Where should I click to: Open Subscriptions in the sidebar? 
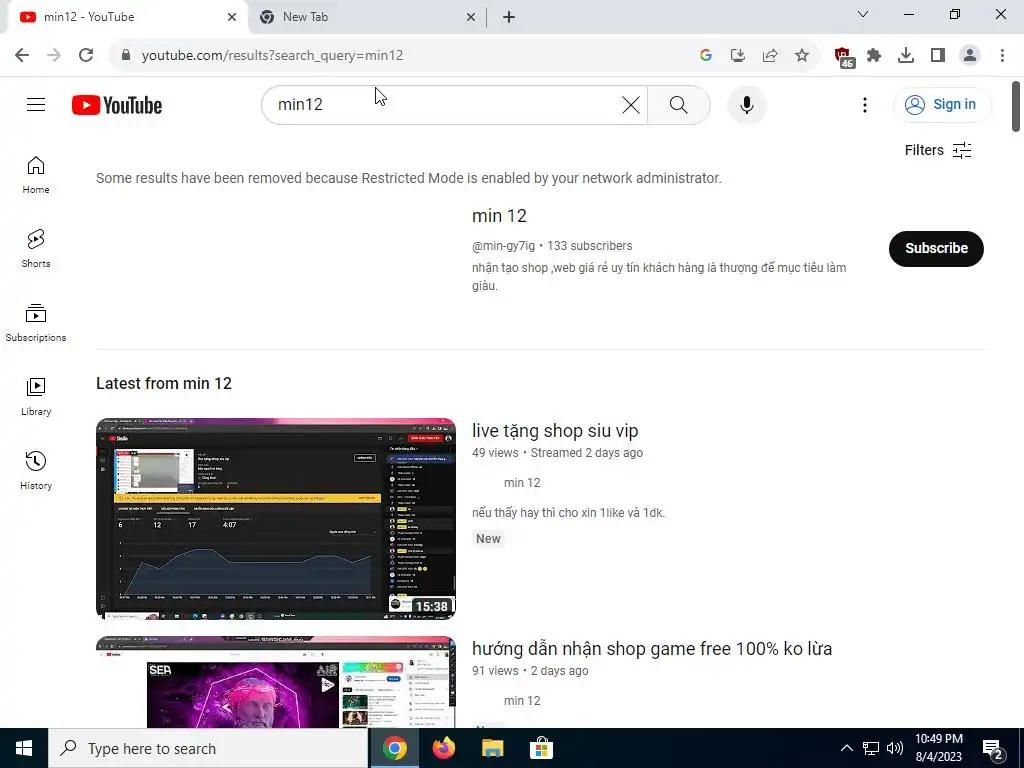(36, 323)
